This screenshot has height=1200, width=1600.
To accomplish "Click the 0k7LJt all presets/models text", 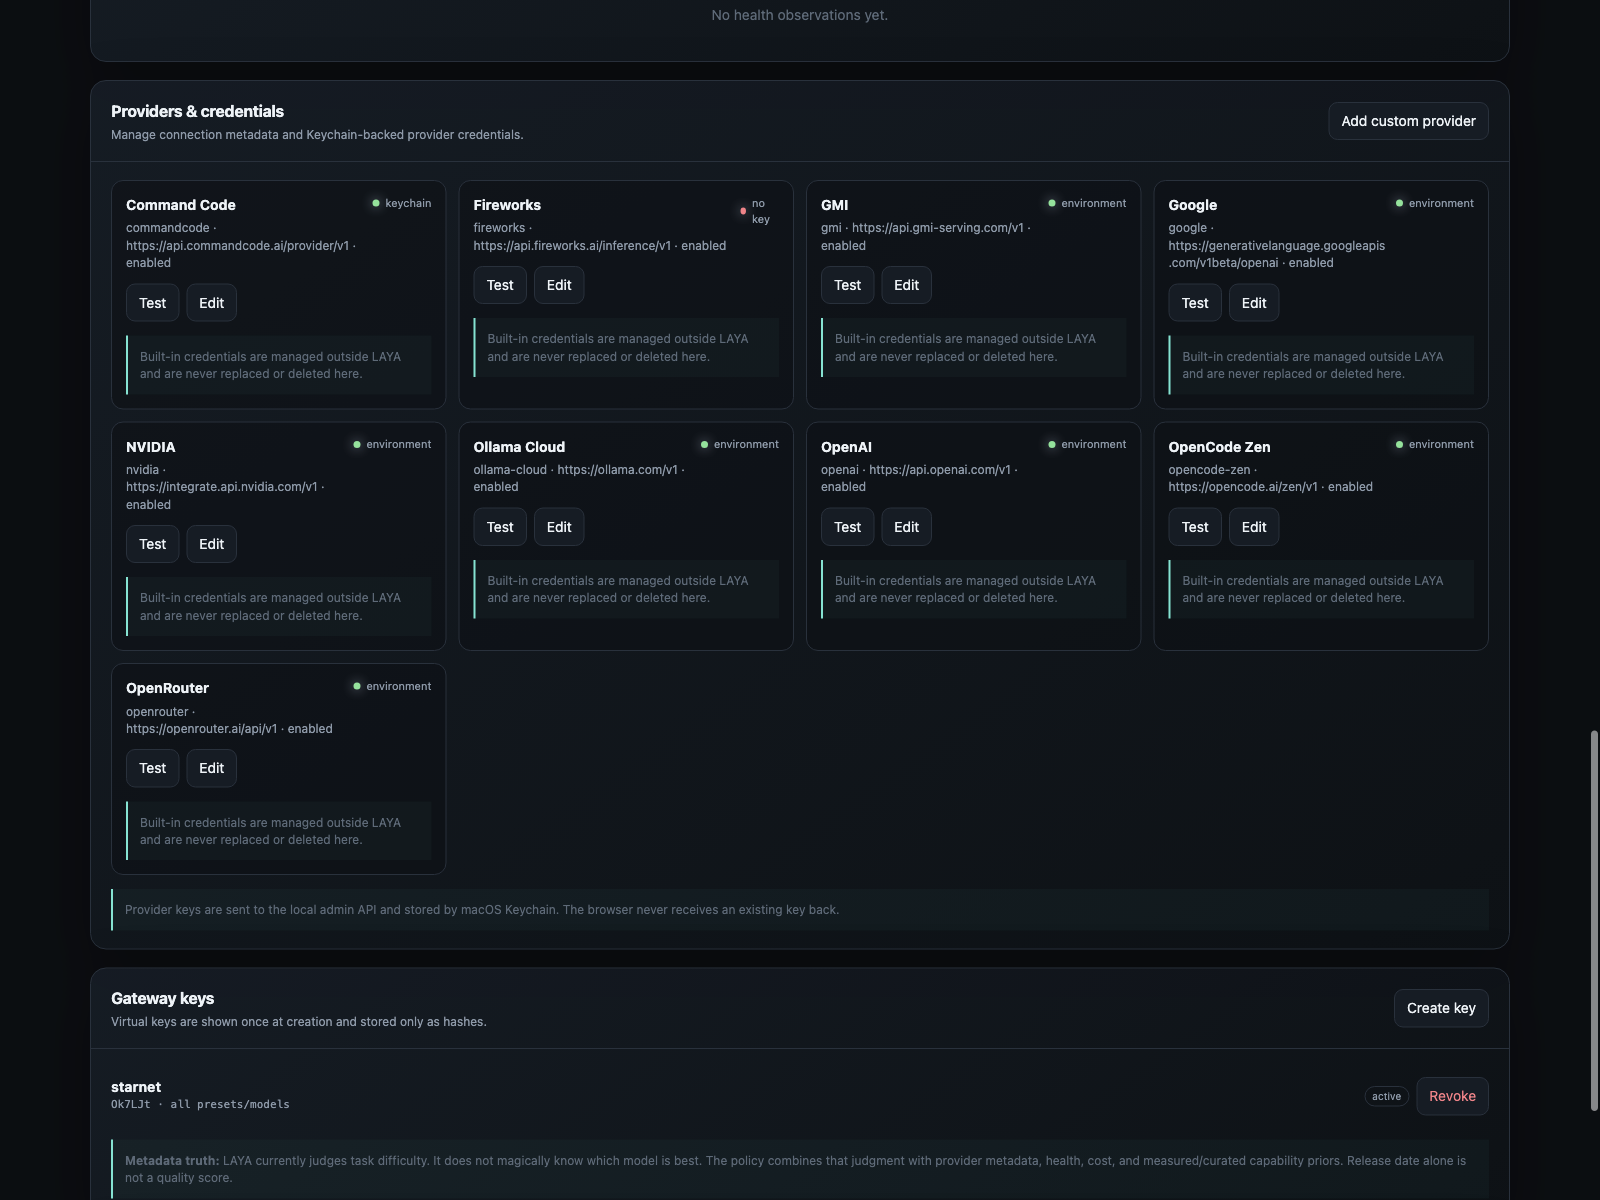I will pyautogui.click(x=200, y=1104).
